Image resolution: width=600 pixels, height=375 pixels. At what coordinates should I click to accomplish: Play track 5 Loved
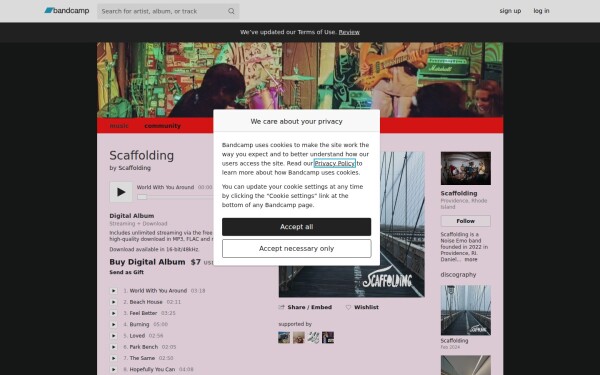(113, 336)
